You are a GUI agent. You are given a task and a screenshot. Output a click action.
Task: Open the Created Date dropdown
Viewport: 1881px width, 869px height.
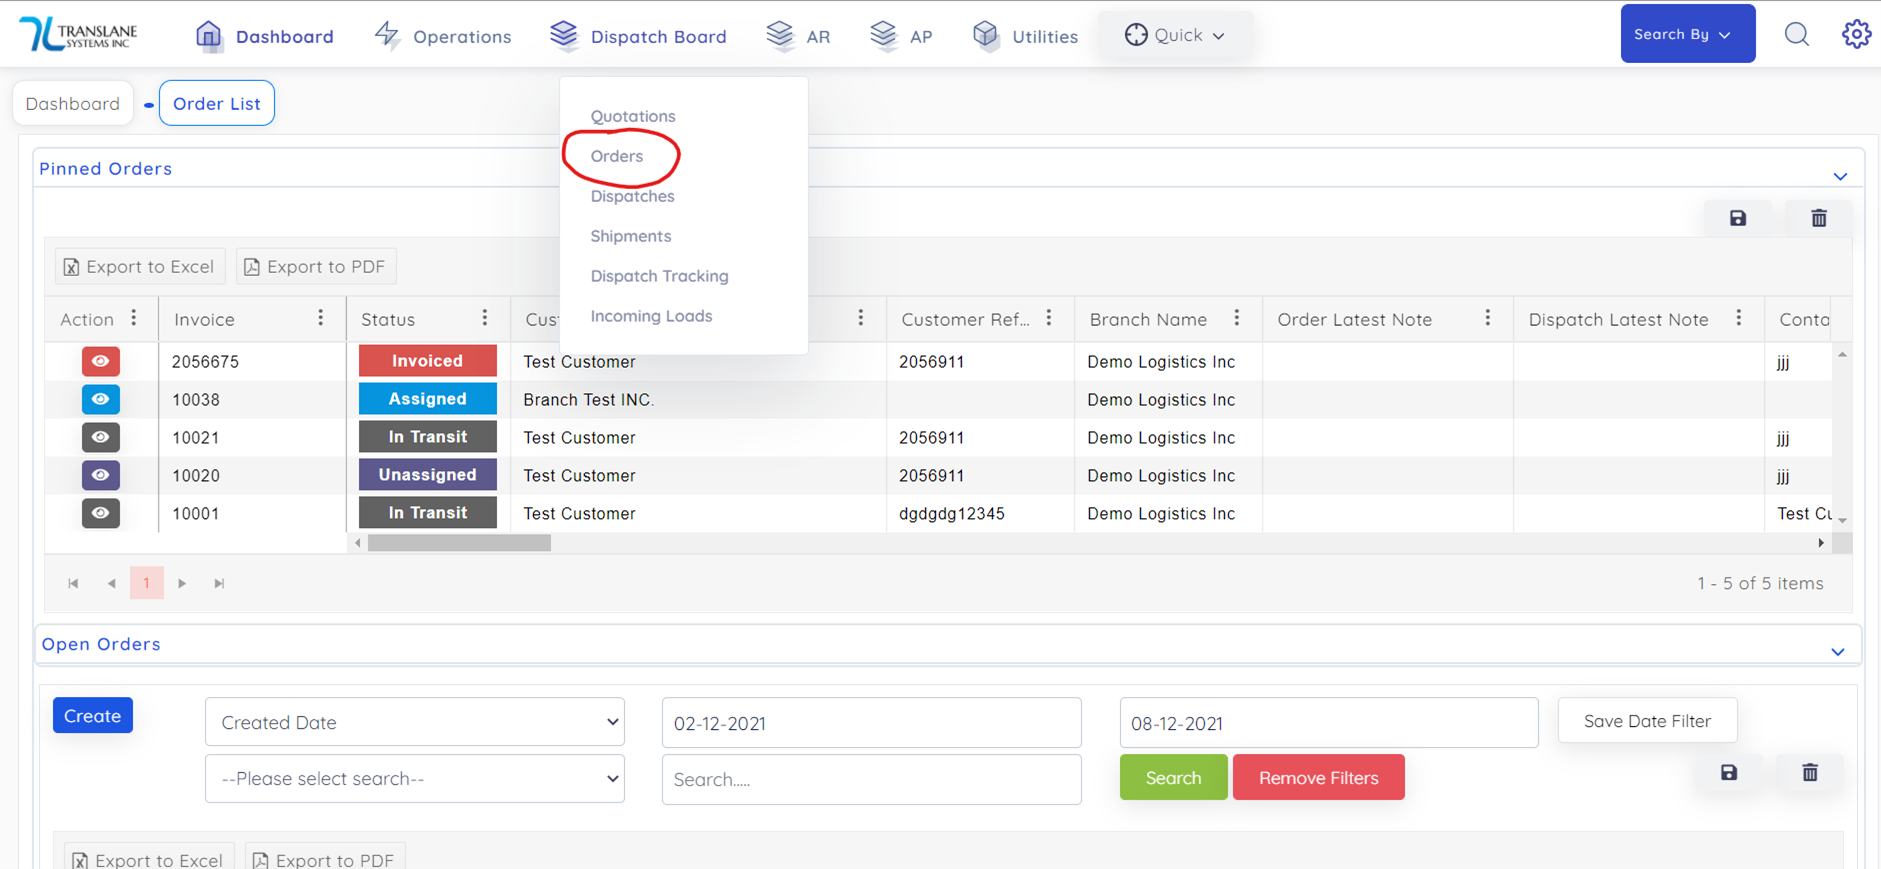[414, 722]
